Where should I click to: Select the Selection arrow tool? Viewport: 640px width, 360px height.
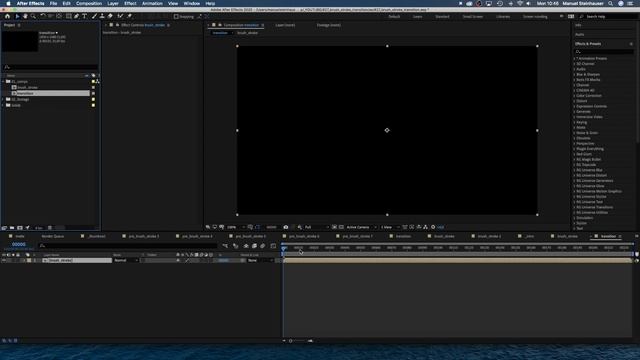tap(17, 16)
